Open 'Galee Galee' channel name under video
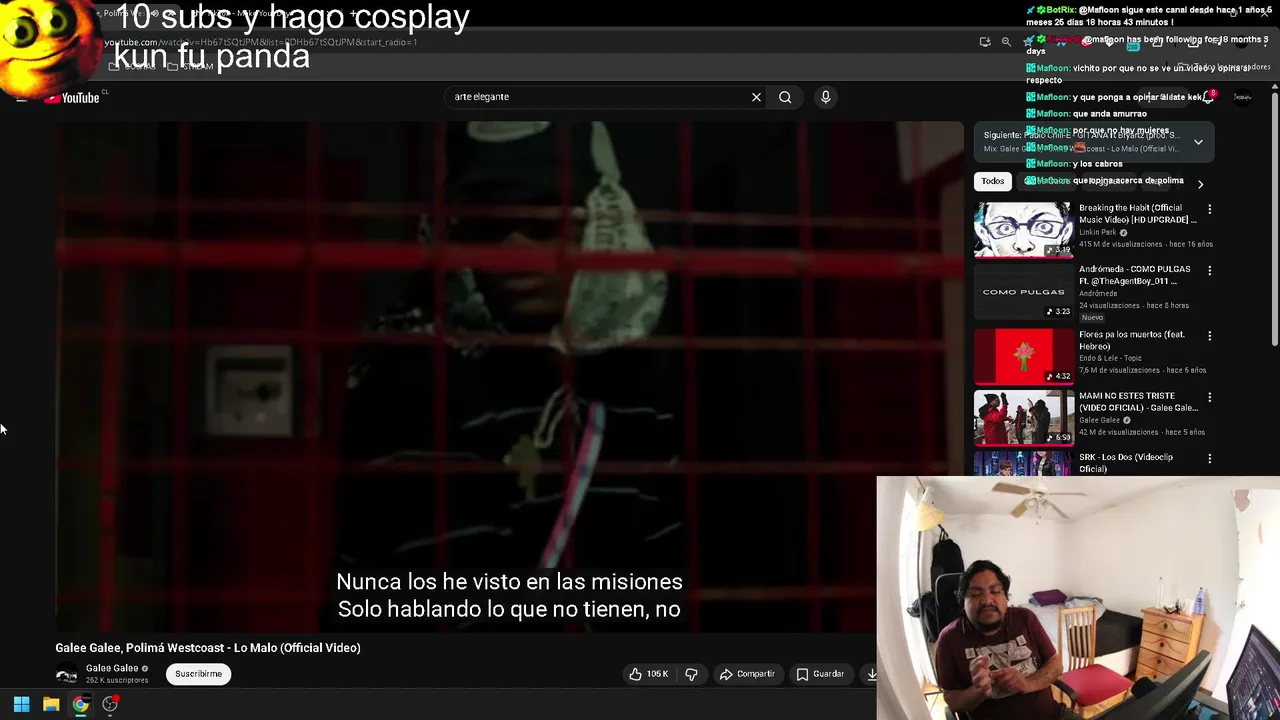Image resolution: width=1280 pixels, height=720 pixels. coord(112,668)
